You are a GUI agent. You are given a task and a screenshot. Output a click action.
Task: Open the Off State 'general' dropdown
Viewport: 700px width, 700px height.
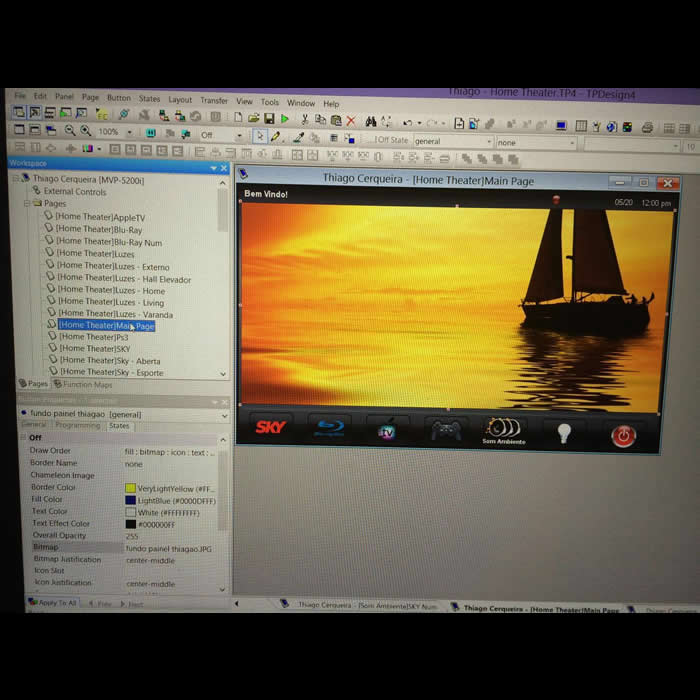click(489, 141)
